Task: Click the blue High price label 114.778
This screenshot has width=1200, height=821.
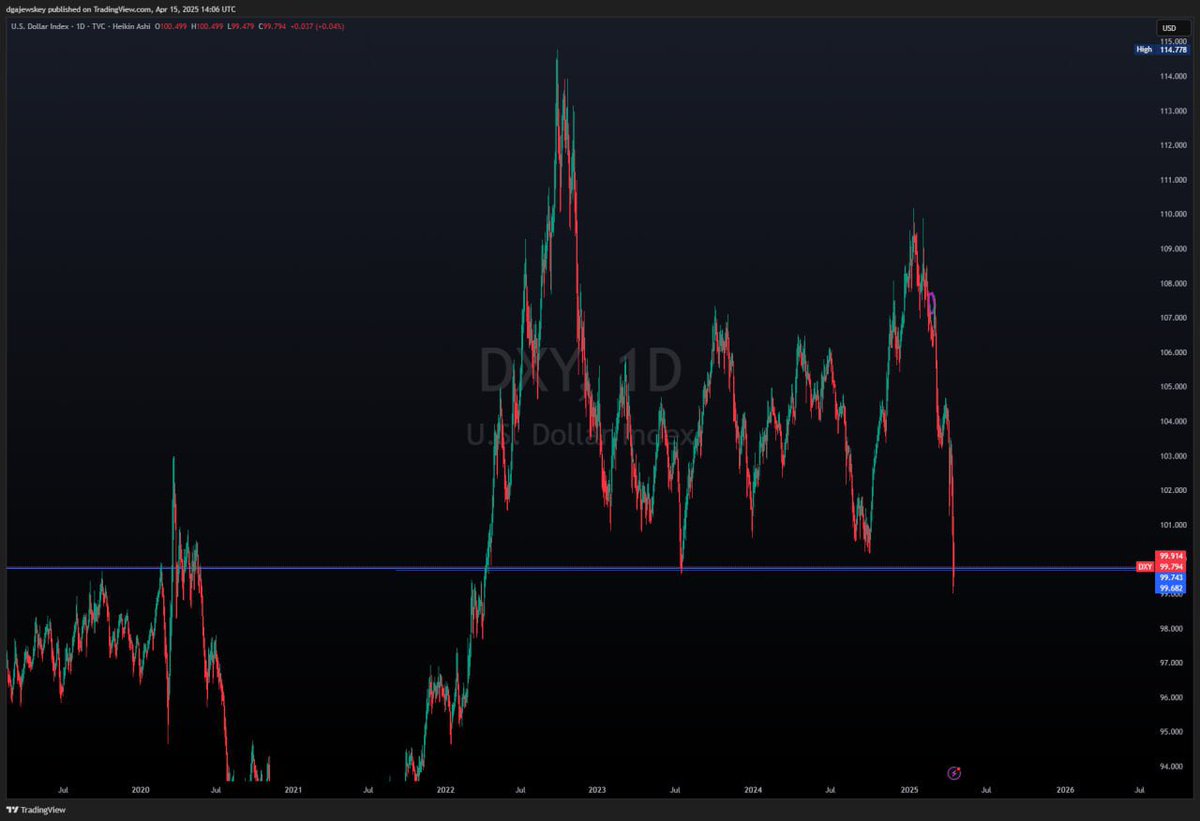Action: pos(1162,49)
